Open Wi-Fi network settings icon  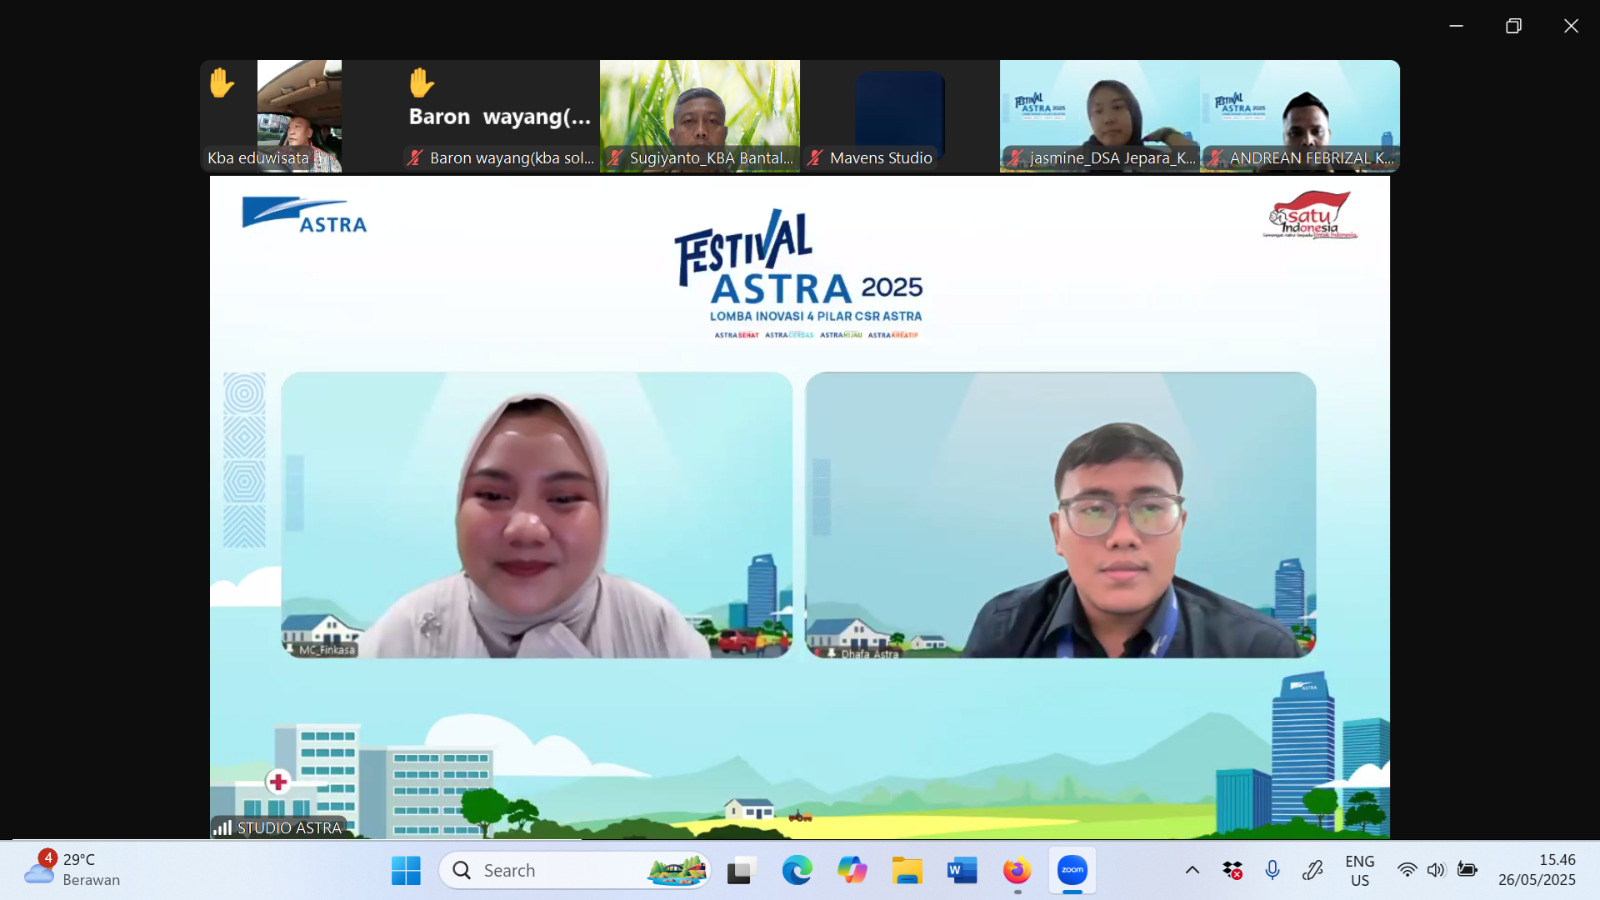(x=1407, y=870)
